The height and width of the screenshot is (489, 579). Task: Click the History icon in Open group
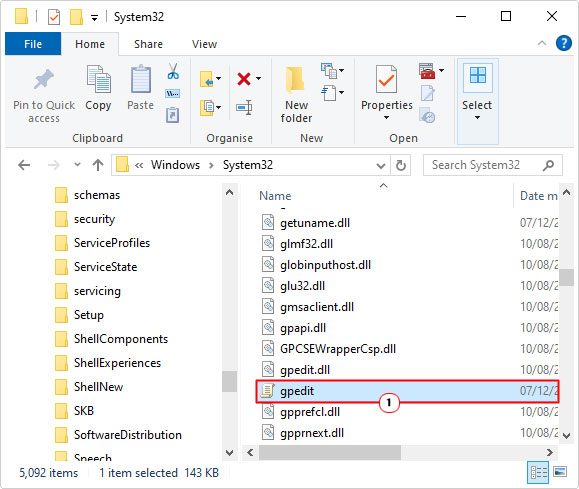pyautogui.click(x=427, y=115)
